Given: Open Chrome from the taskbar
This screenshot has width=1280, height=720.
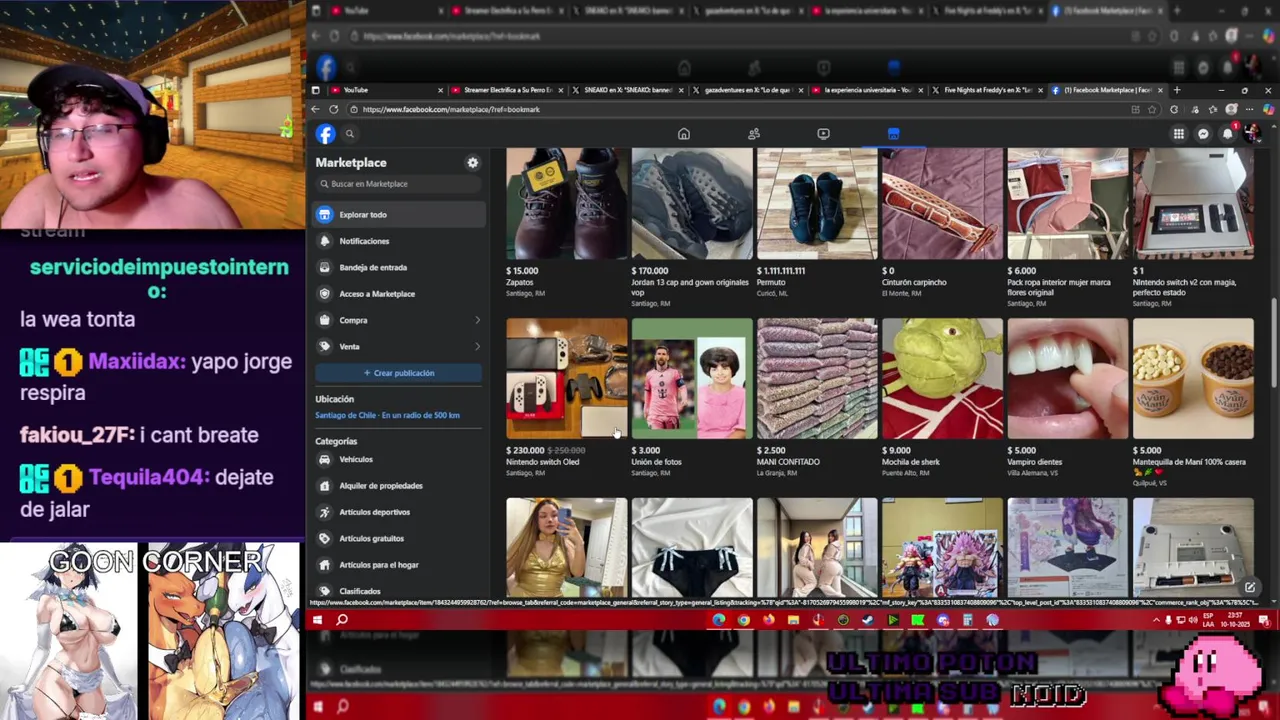Looking at the screenshot, I should pyautogui.click(x=744, y=620).
